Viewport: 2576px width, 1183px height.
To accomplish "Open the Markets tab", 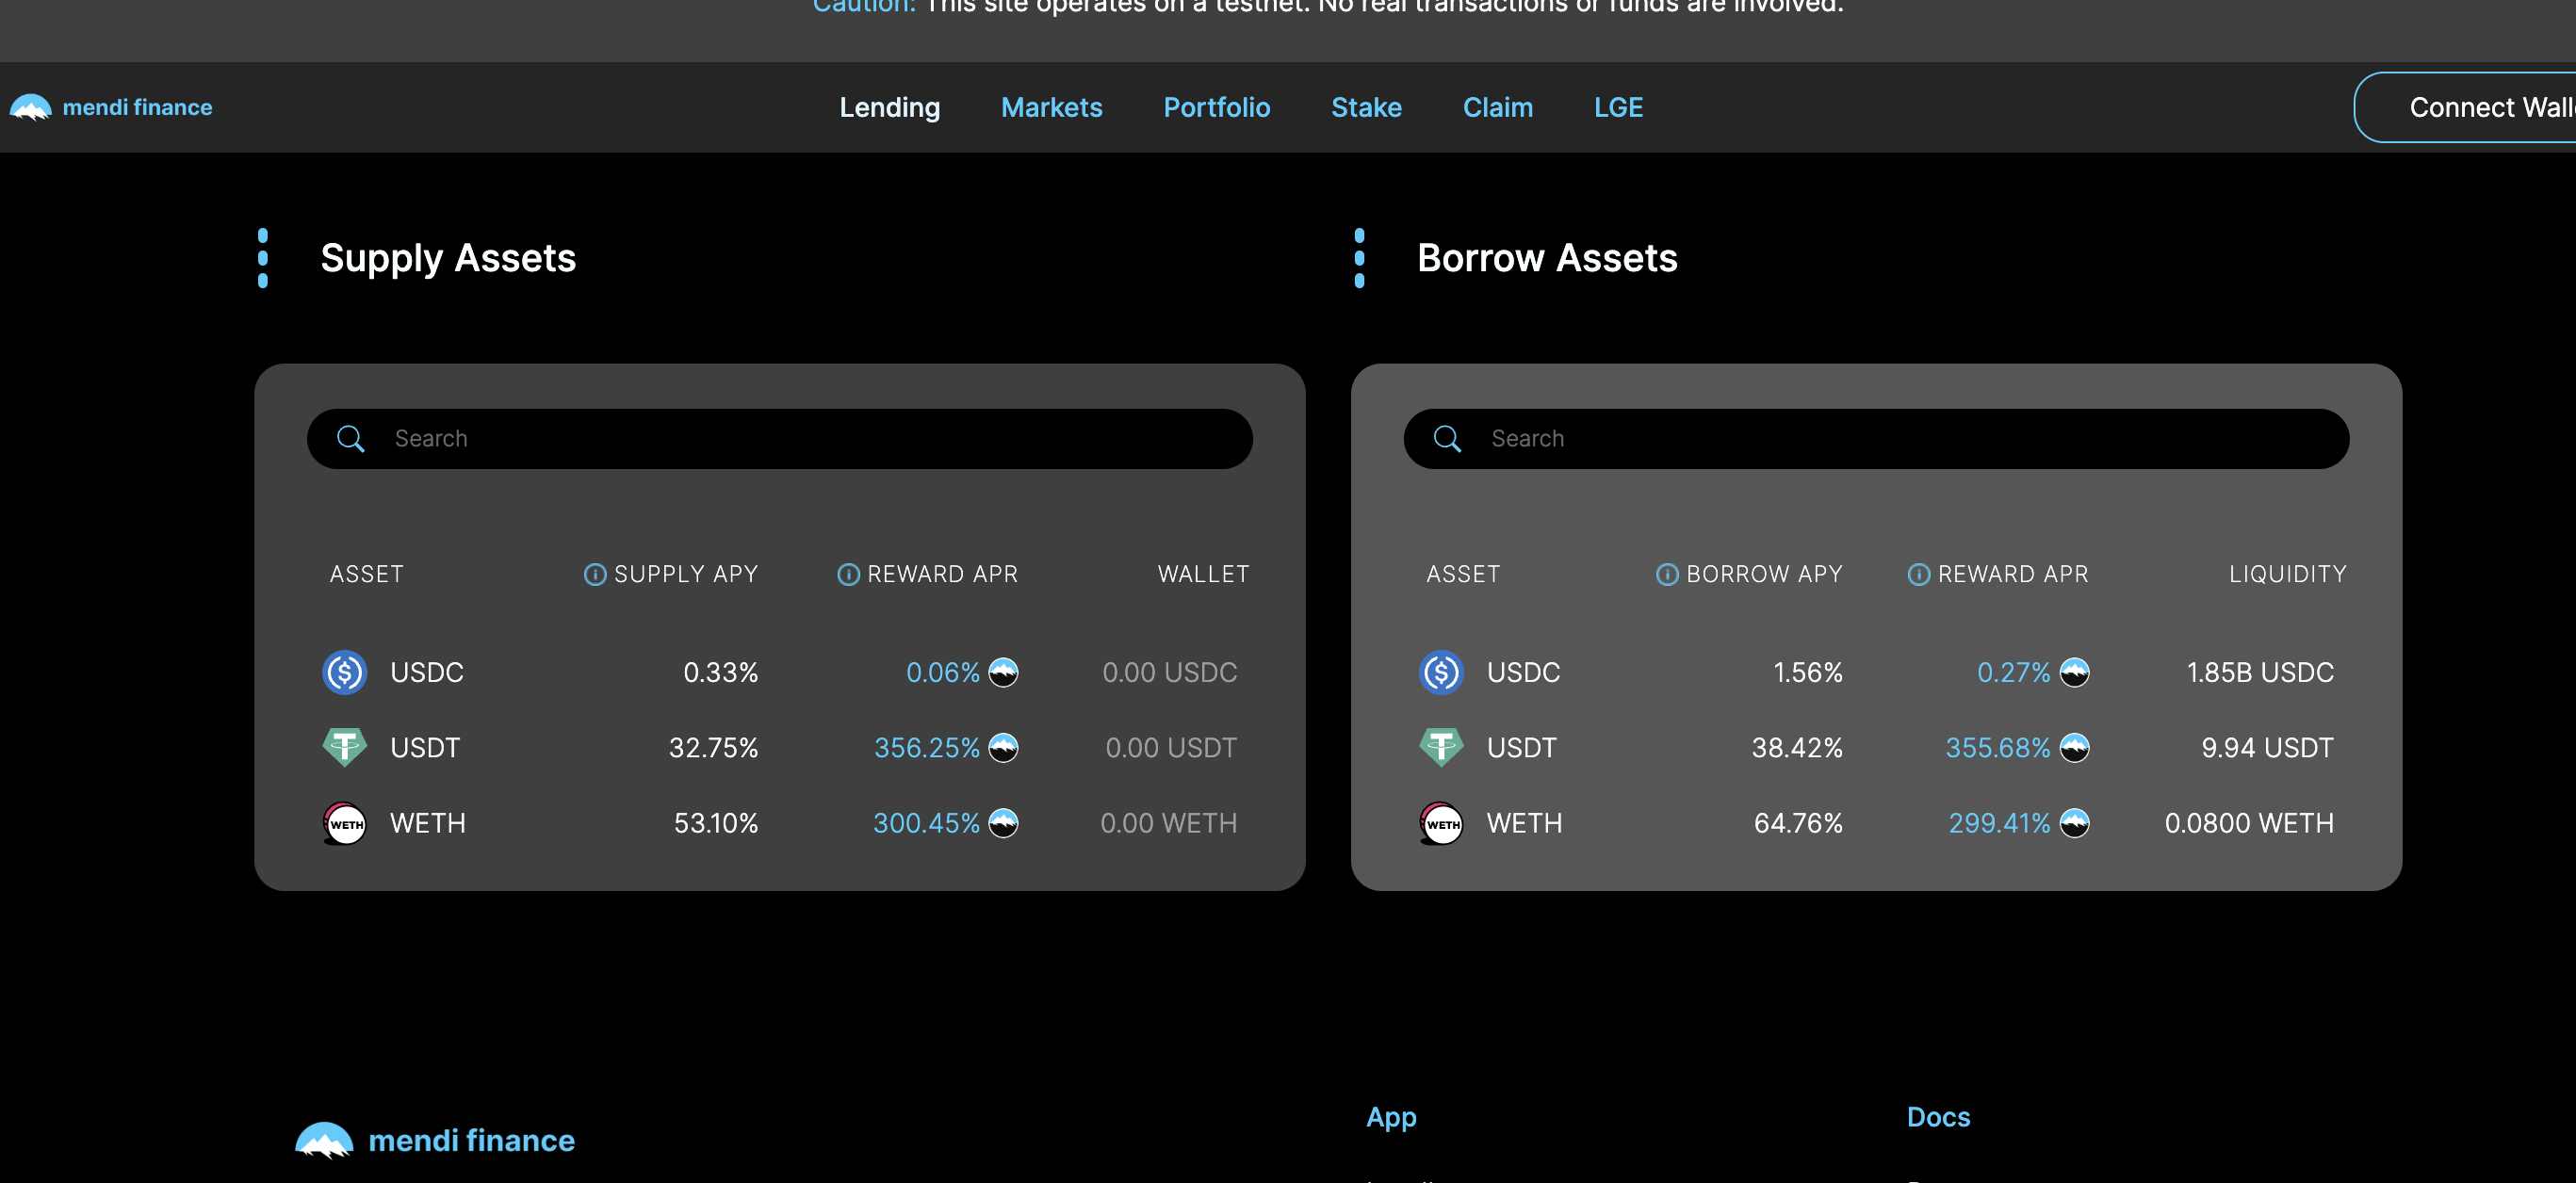I will pyautogui.click(x=1051, y=107).
